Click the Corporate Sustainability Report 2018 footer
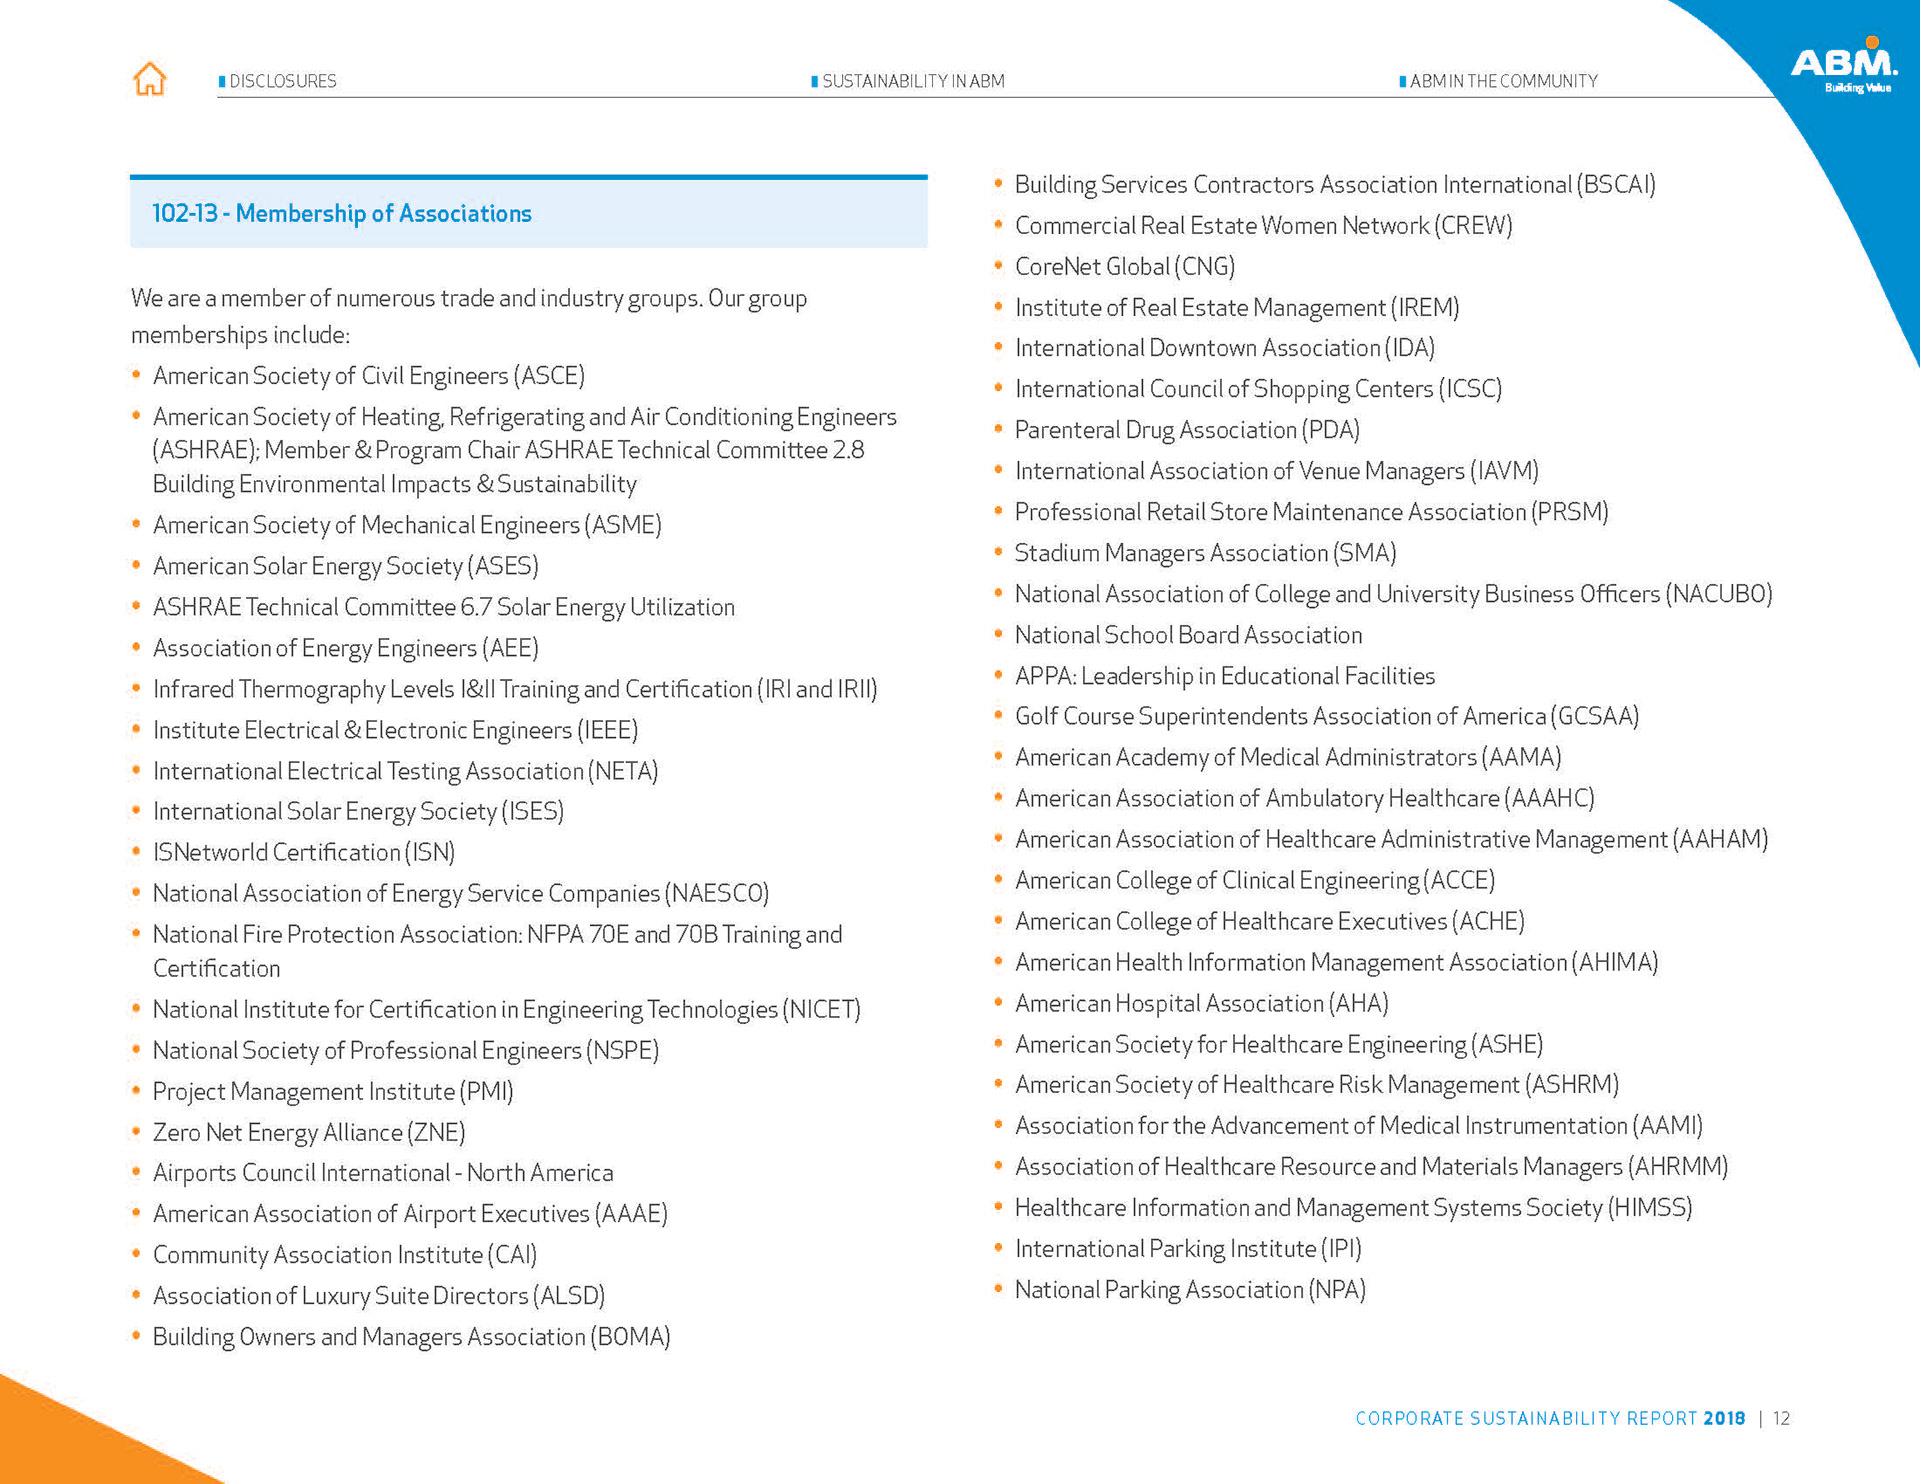Viewport: 1920px width, 1484px height. coord(1549,1418)
